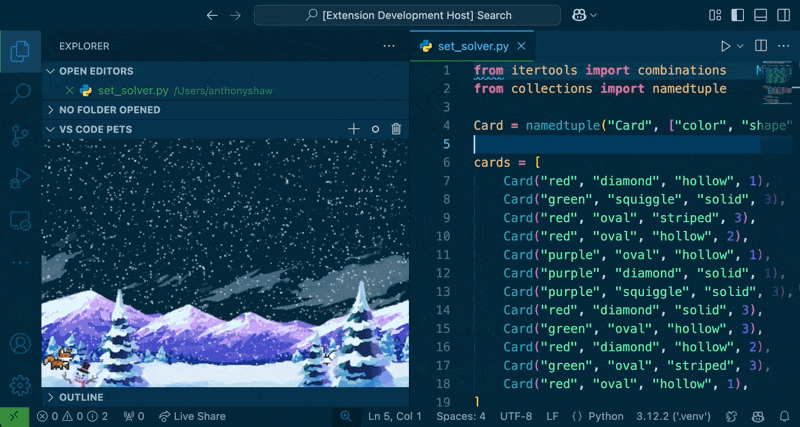800x427 pixels.
Task: Expand the Outline section
Action: tap(225, 397)
